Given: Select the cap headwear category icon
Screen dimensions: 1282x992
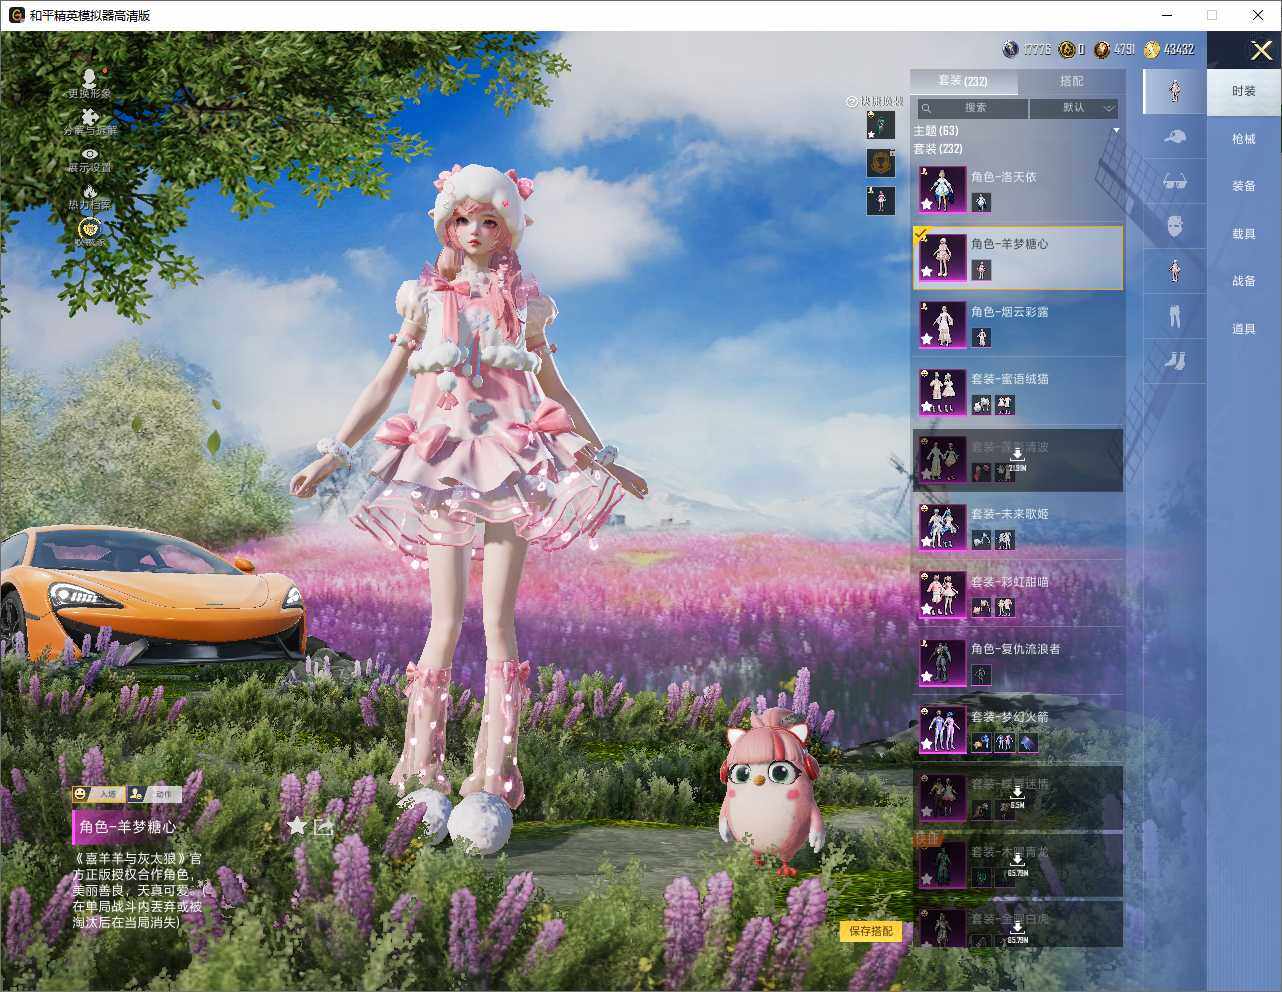Looking at the screenshot, I should (1175, 137).
